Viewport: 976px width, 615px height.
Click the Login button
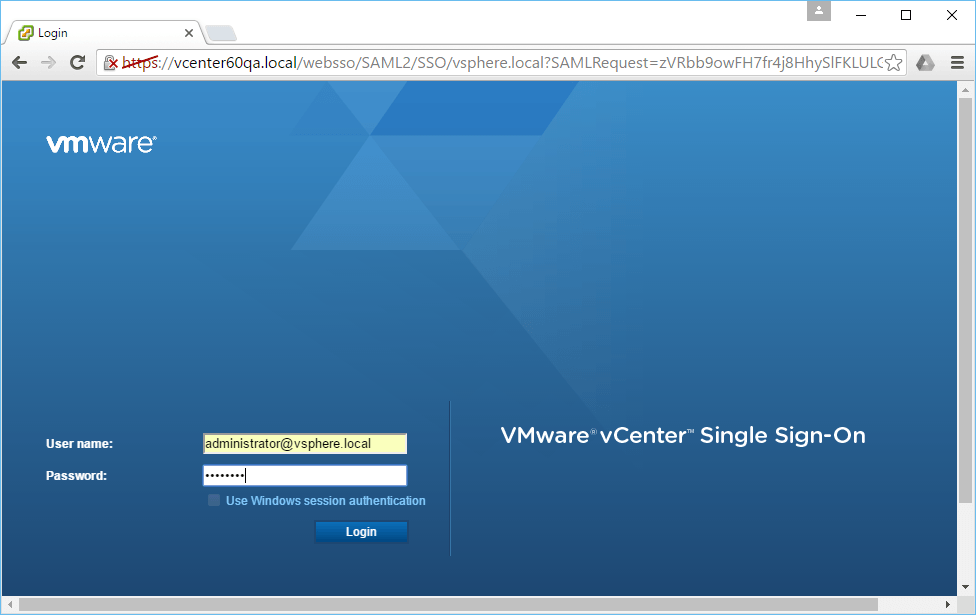(361, 532)
